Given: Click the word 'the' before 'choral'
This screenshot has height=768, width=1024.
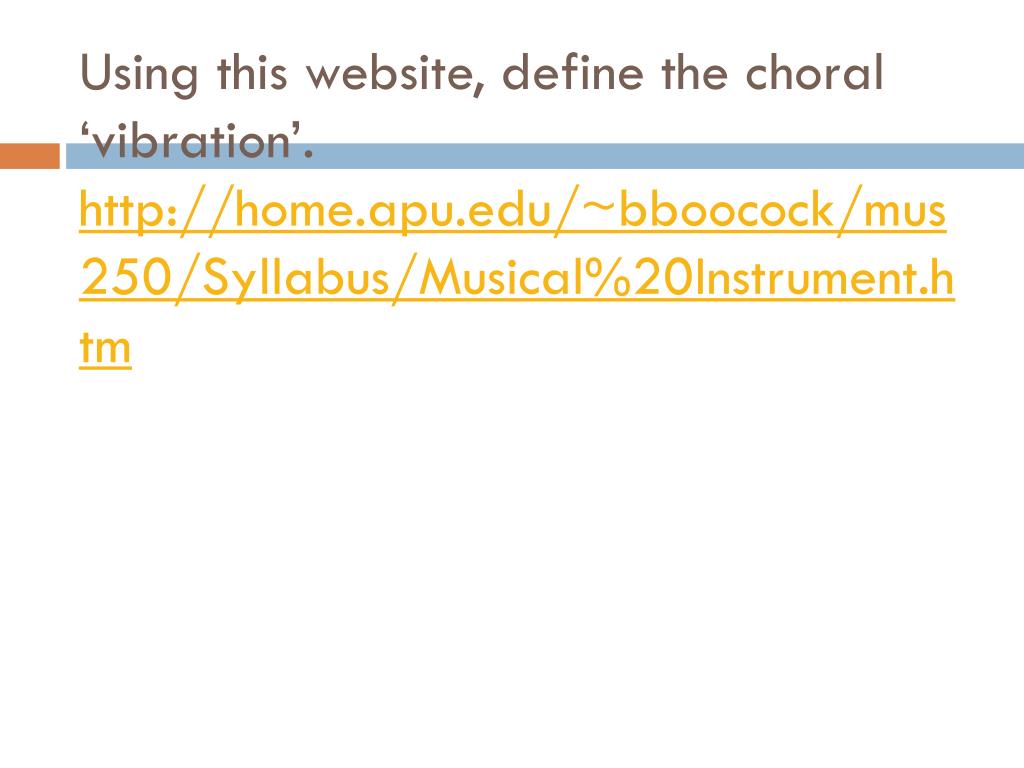Looking at the screenshot, I should pyautogui.click(x=694, y=72).
